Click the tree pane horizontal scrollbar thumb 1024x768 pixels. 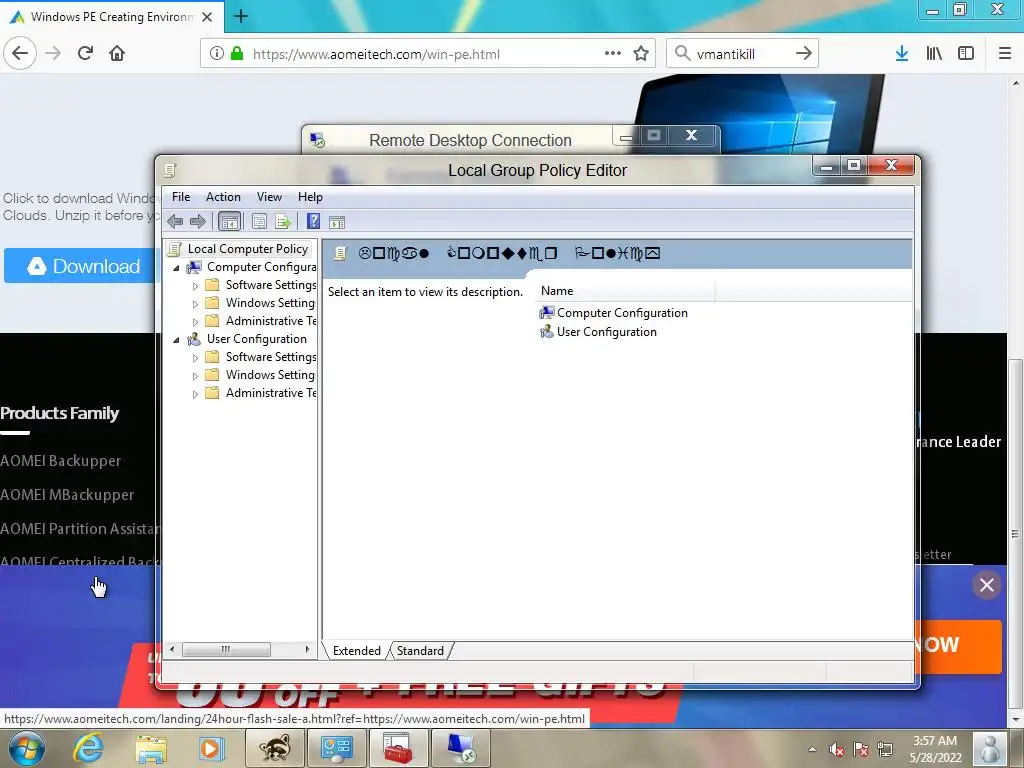(226, 649)
